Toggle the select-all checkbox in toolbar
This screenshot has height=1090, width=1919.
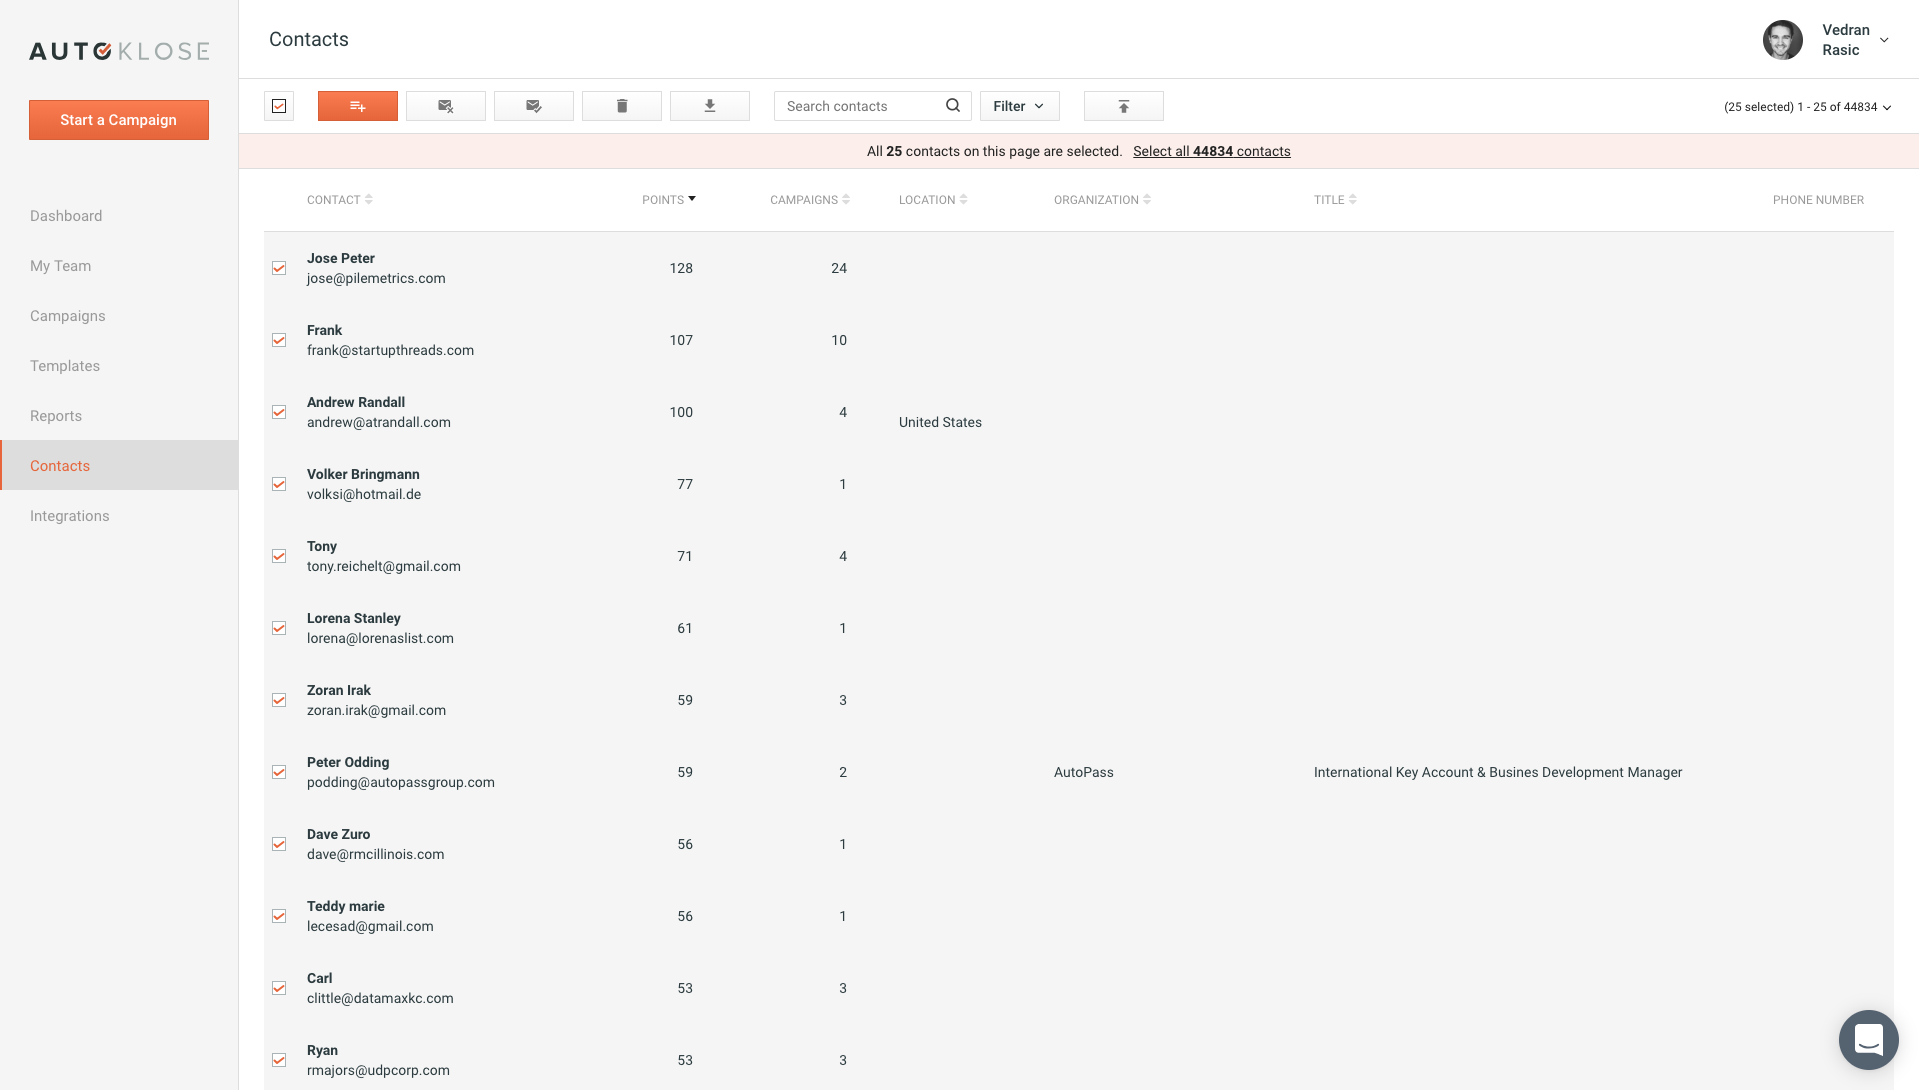point(279,106)
